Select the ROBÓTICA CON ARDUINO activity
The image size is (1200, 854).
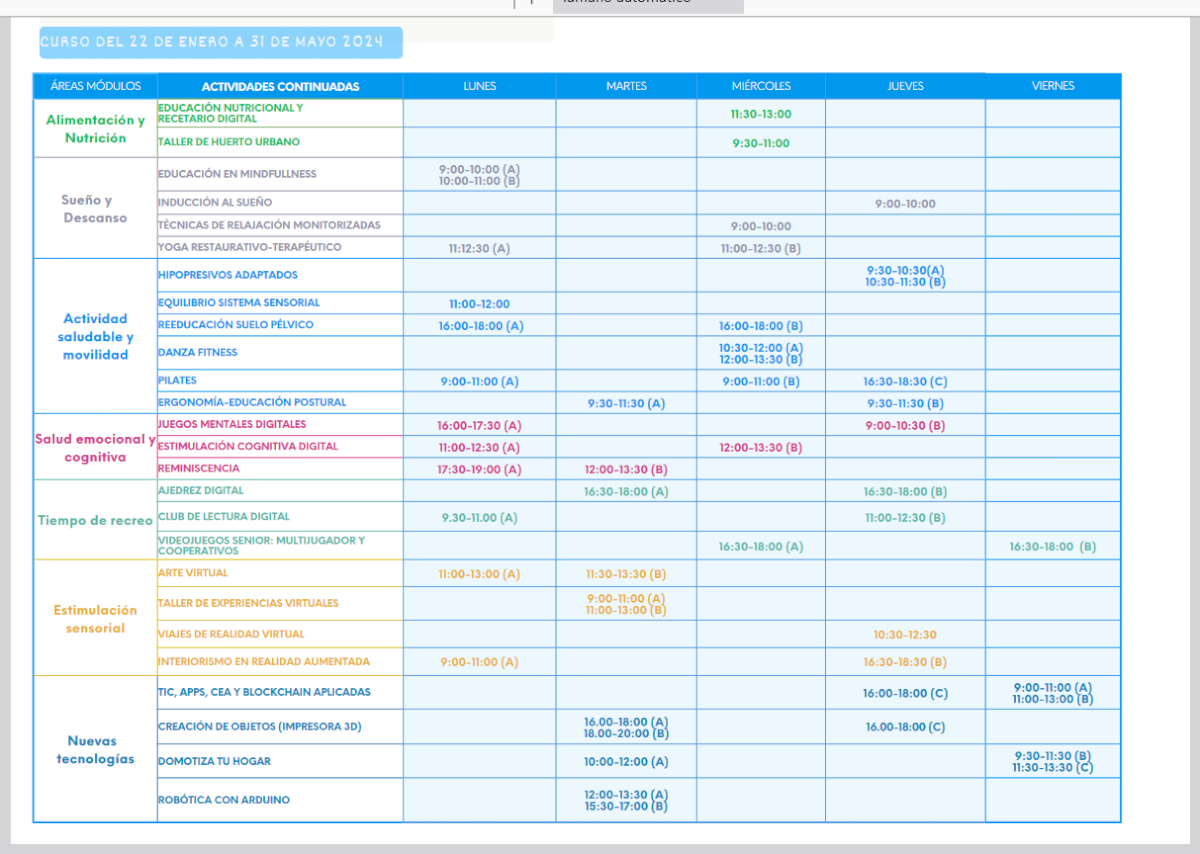224,800
